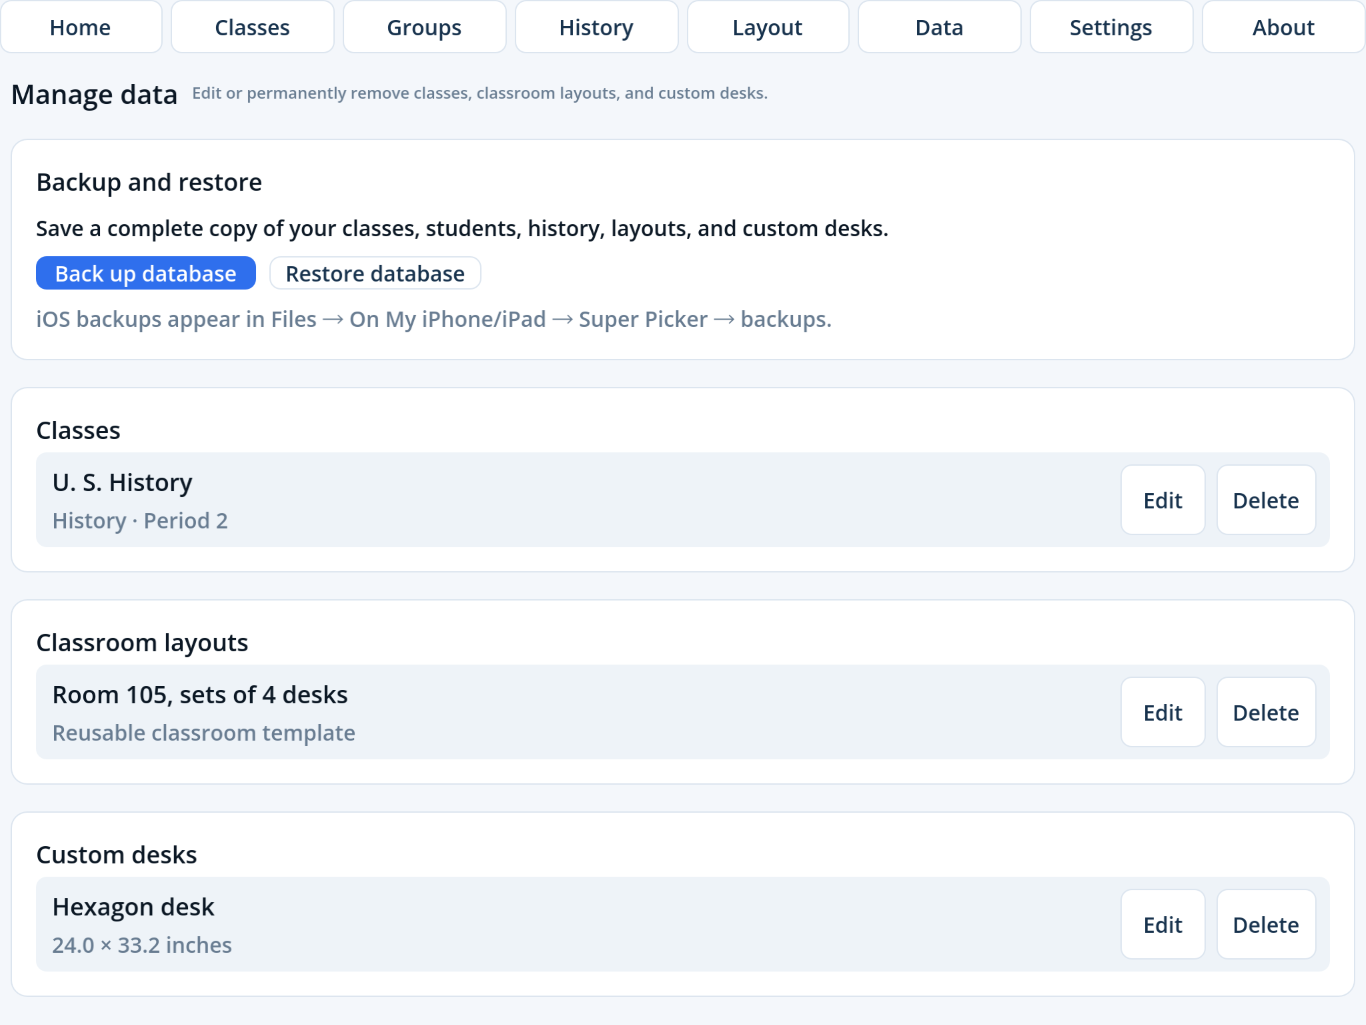Go to the Groups tab
Screen dimensions: 1366x1025
[425, 27]
